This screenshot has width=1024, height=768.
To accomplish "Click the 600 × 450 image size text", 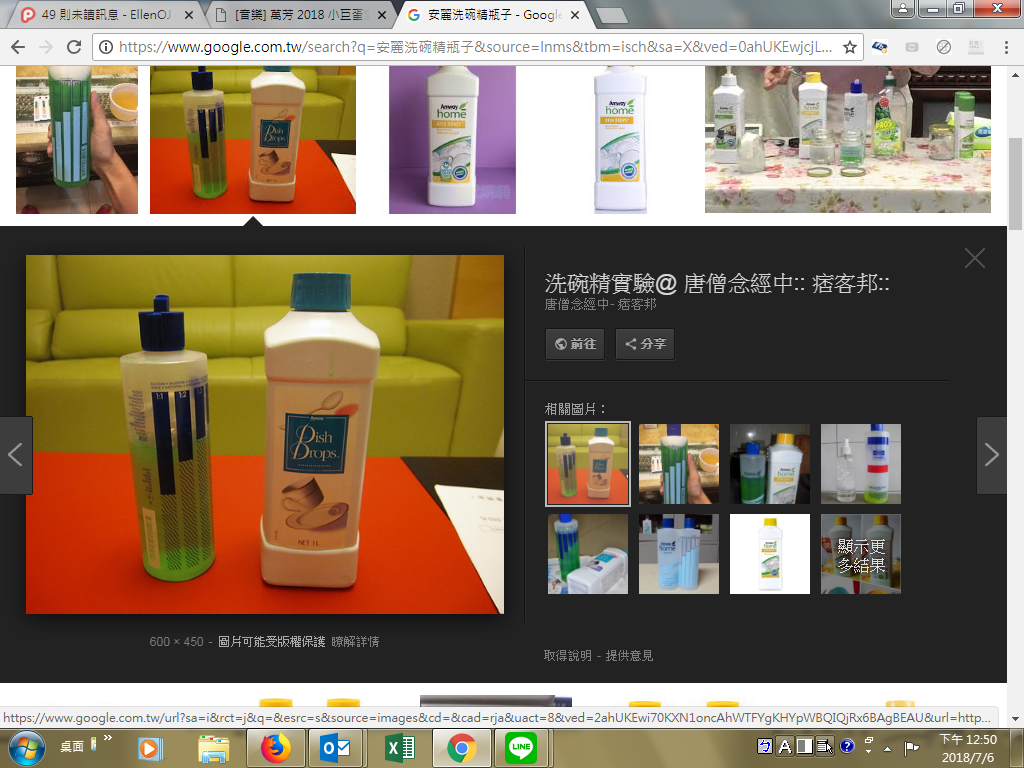I will 176,642.
